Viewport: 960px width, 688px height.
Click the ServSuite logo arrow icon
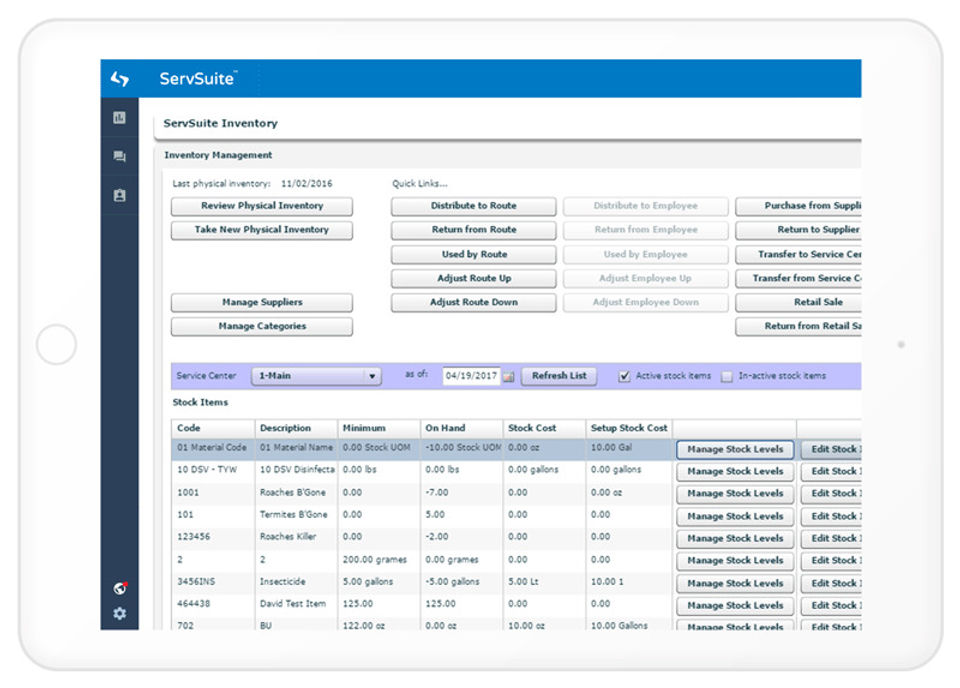(x=120, y=78)
